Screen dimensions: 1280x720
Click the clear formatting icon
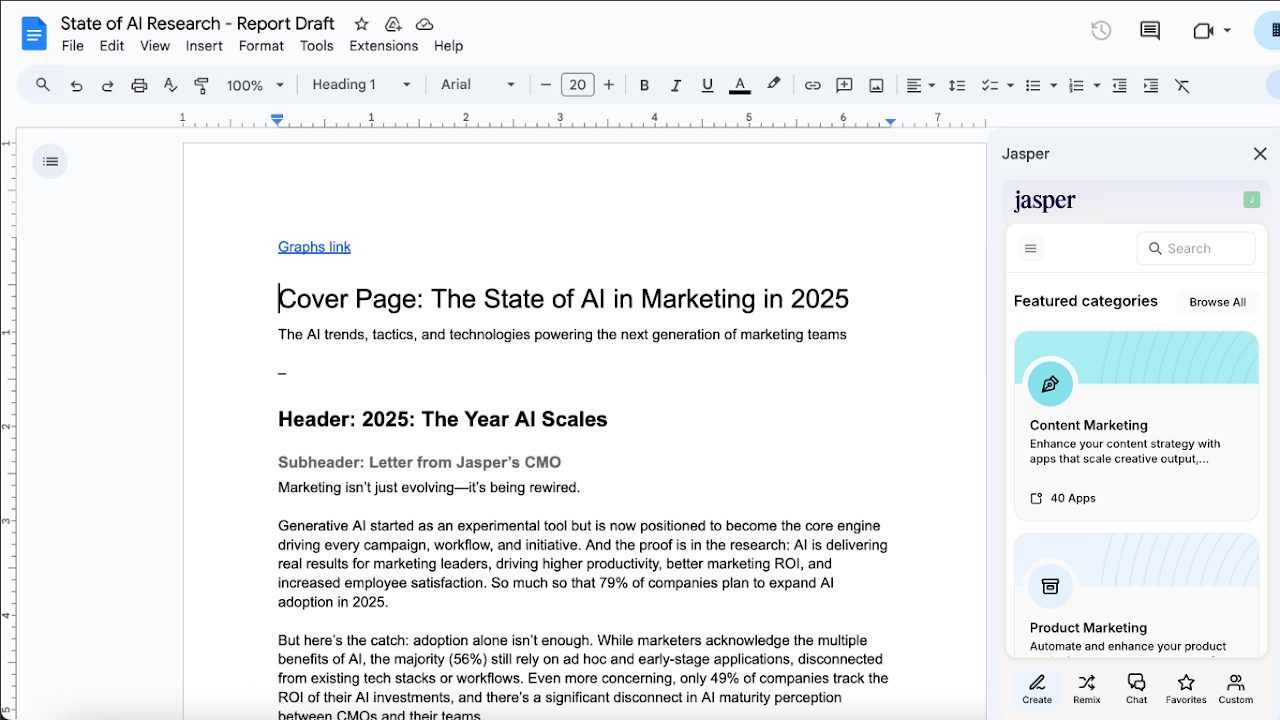1182,85
